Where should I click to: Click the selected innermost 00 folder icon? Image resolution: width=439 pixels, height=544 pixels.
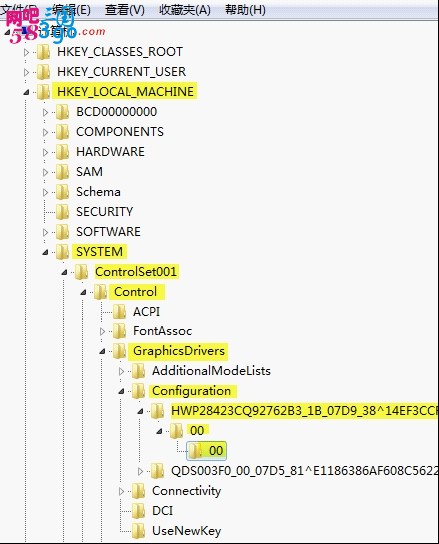coord(195,451)
